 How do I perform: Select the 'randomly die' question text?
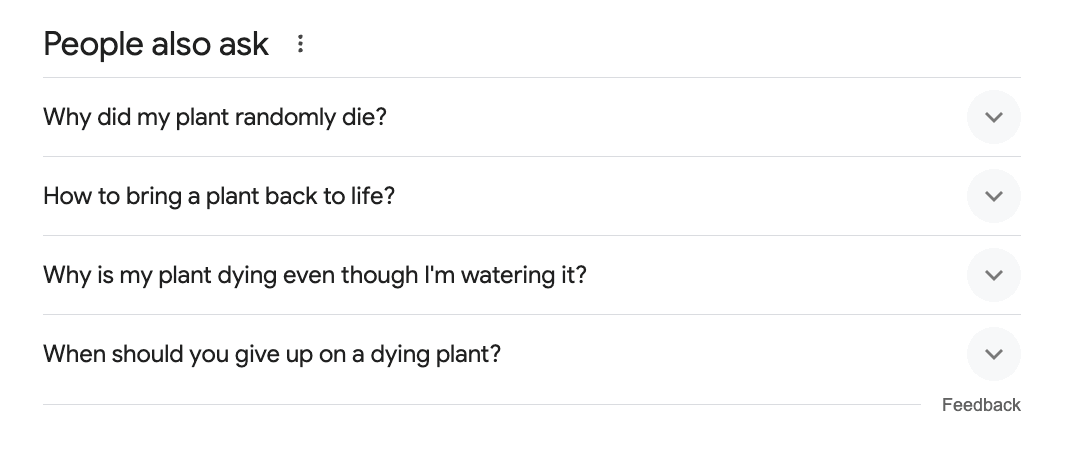click(215, 117)
